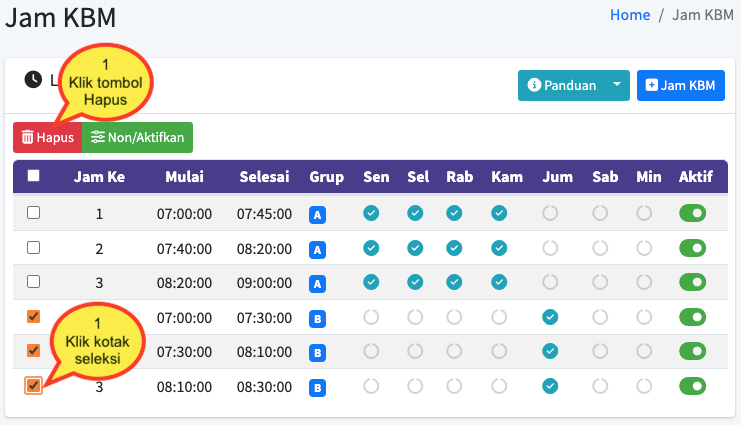Click Sen check icon in row ending 09:00:00

(x=371, y=282)
